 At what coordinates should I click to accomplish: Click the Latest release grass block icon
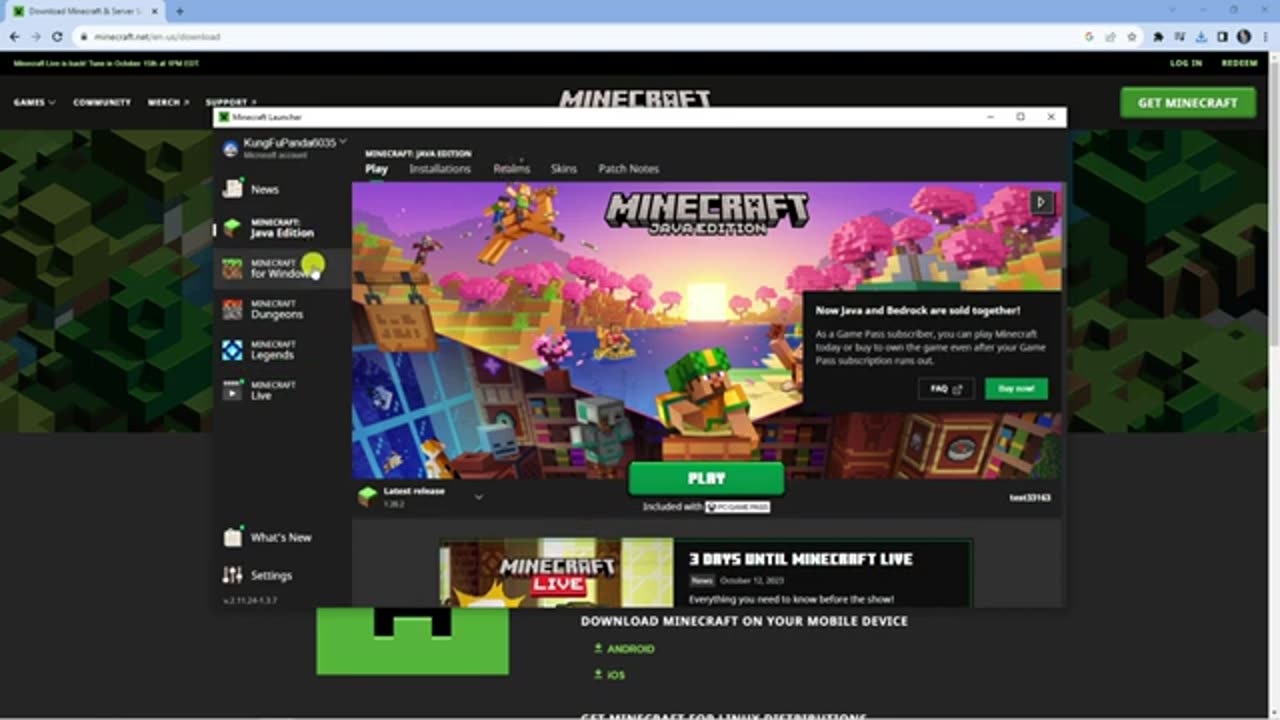[368, 496]
